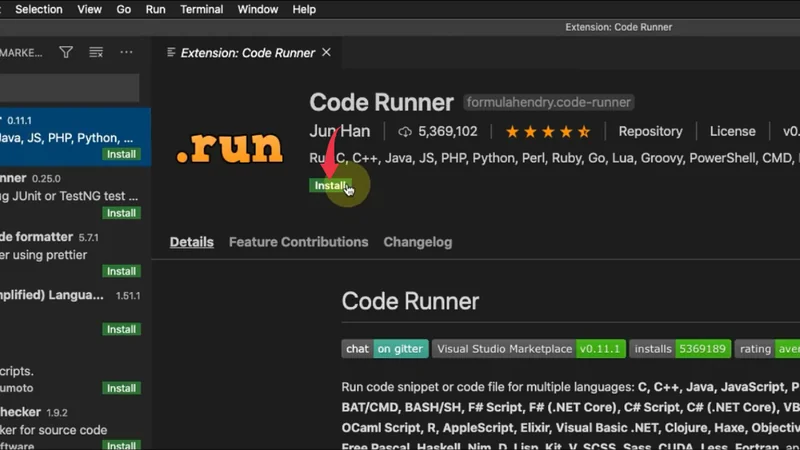The image size is (800, 450).
Task: Install the JUnit/TestNG test runner extension
Action: [121, 213]
